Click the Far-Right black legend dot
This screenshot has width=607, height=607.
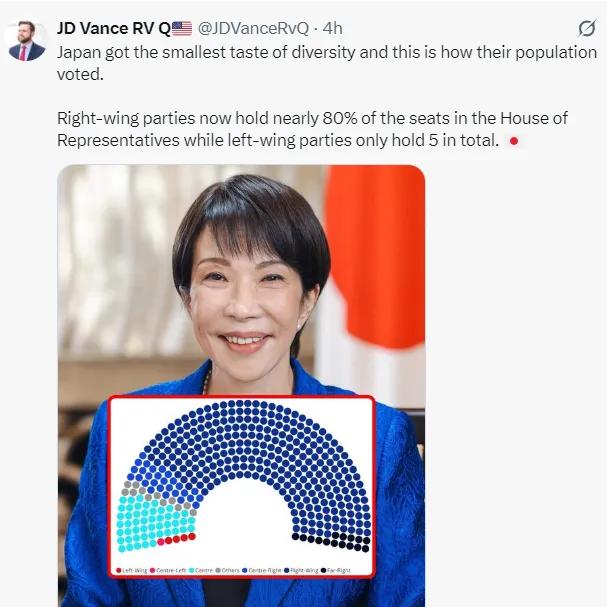(324, 570)
